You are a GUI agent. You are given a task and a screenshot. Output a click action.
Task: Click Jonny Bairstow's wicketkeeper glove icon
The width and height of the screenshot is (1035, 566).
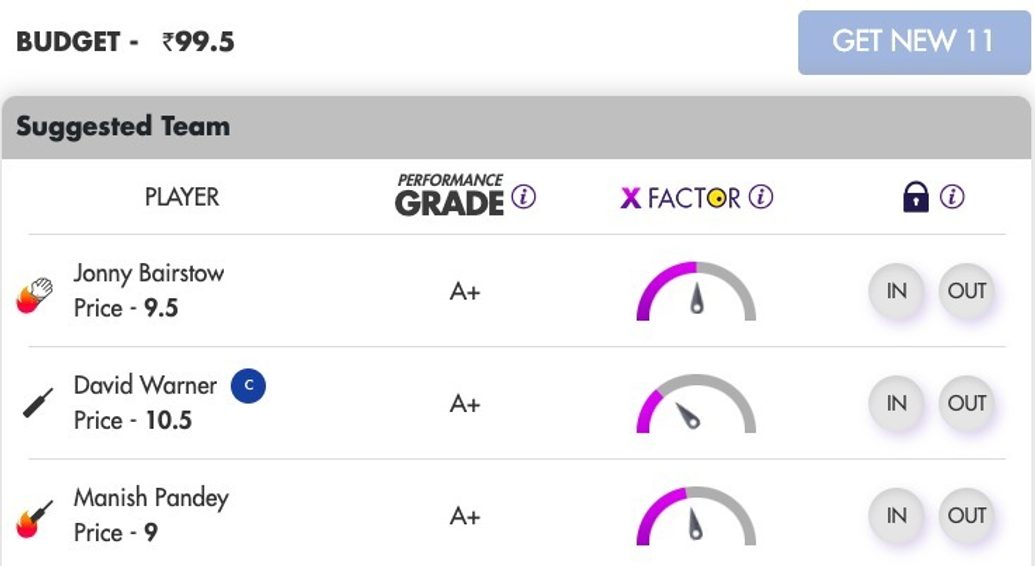coord(36,295)
